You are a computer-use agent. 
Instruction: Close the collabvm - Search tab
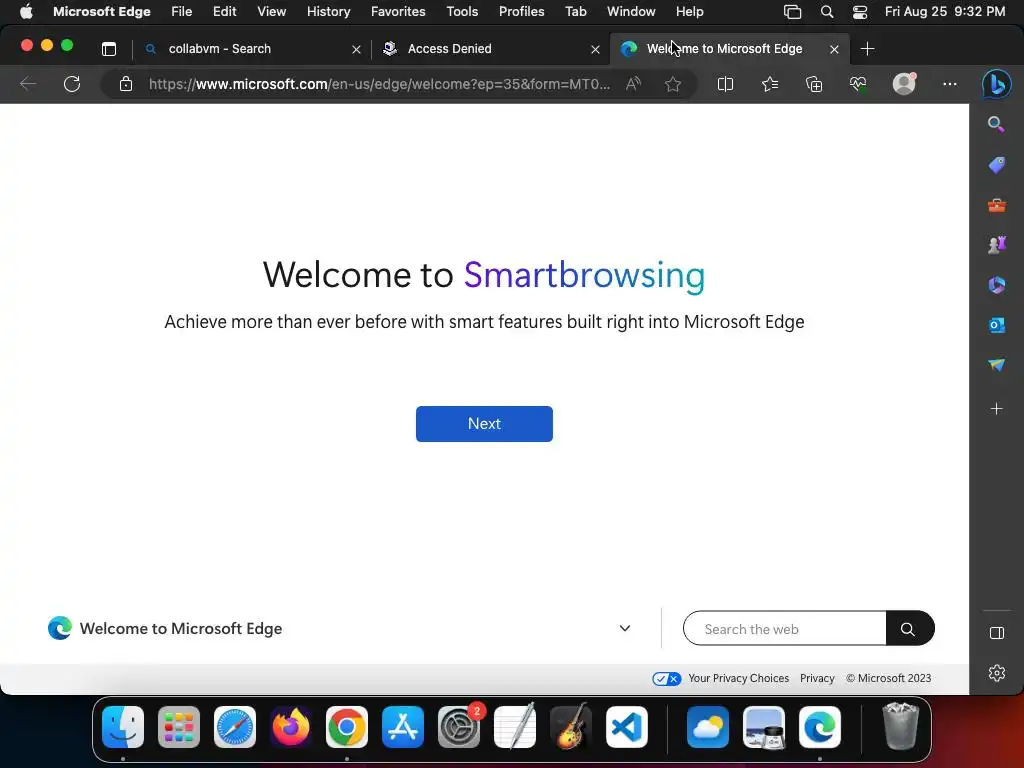tap(356, 49)
